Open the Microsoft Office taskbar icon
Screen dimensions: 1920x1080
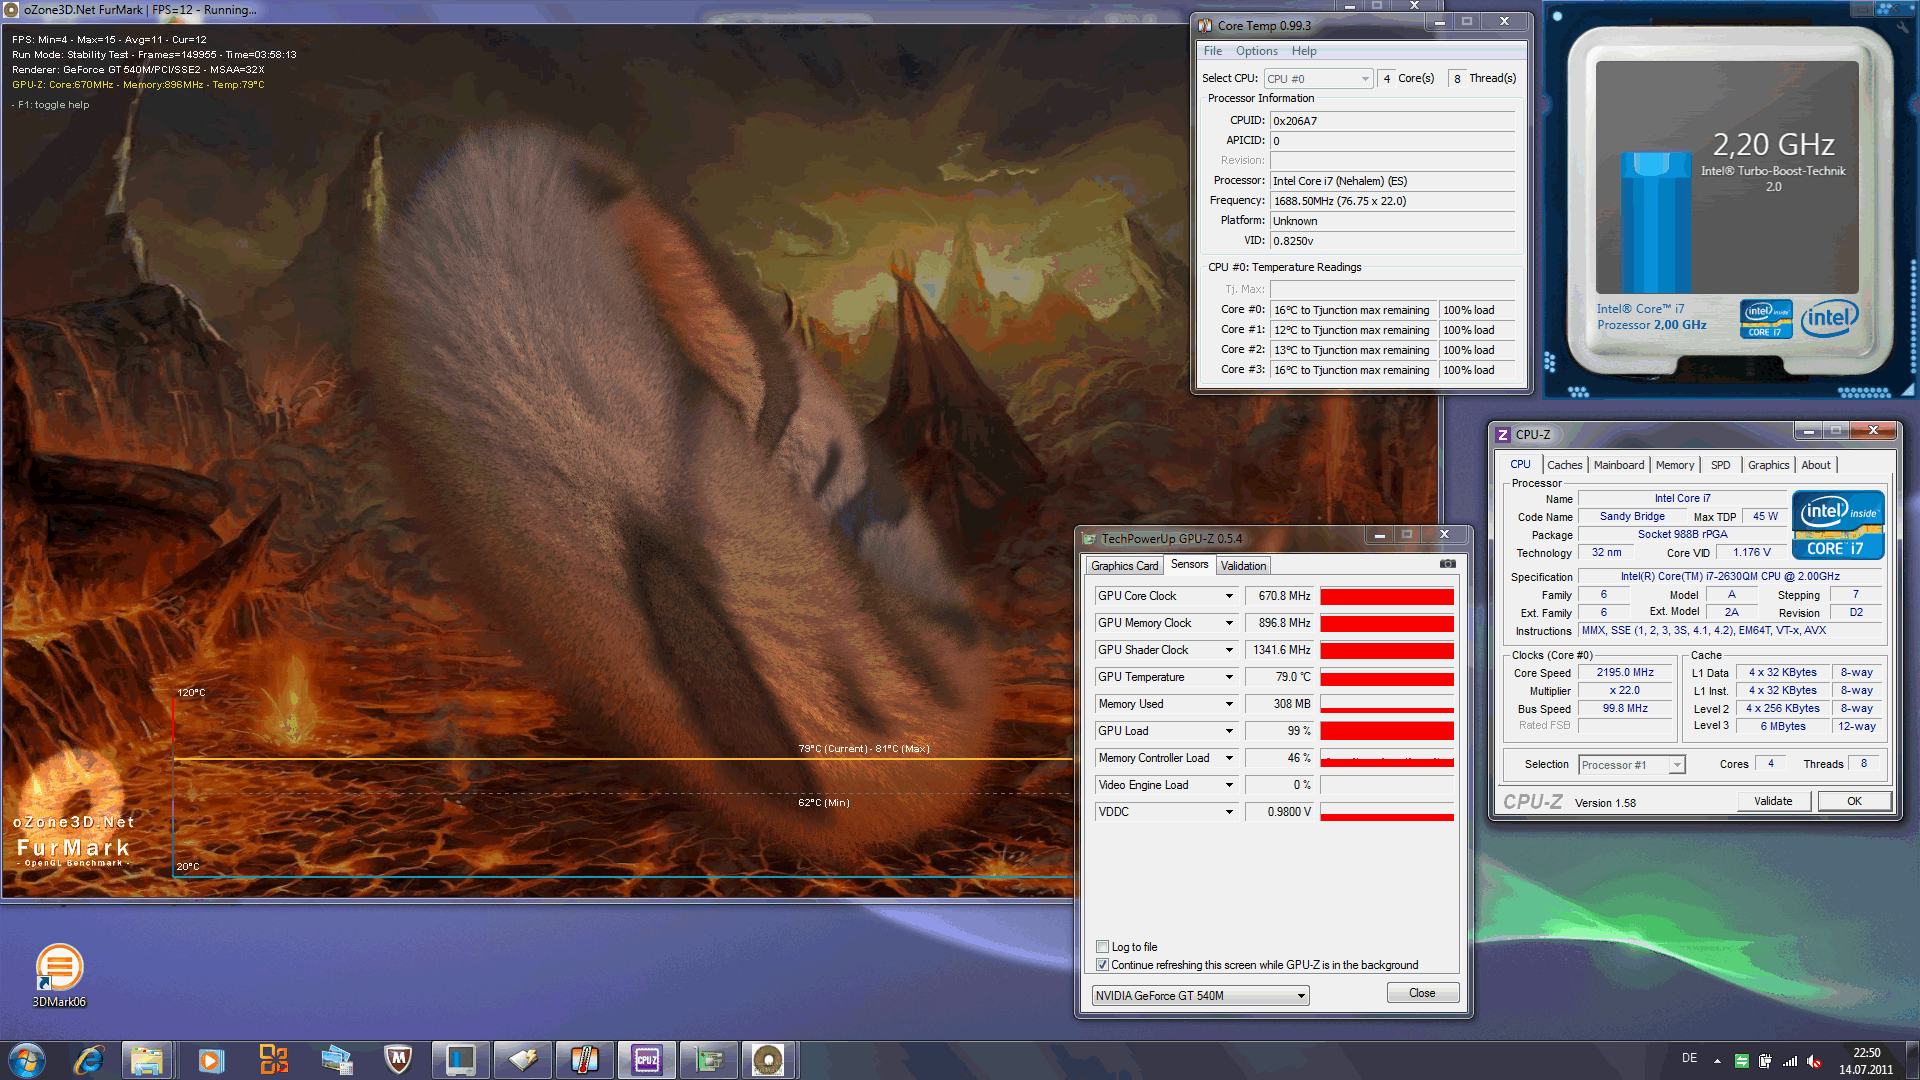coord(273,1060)
